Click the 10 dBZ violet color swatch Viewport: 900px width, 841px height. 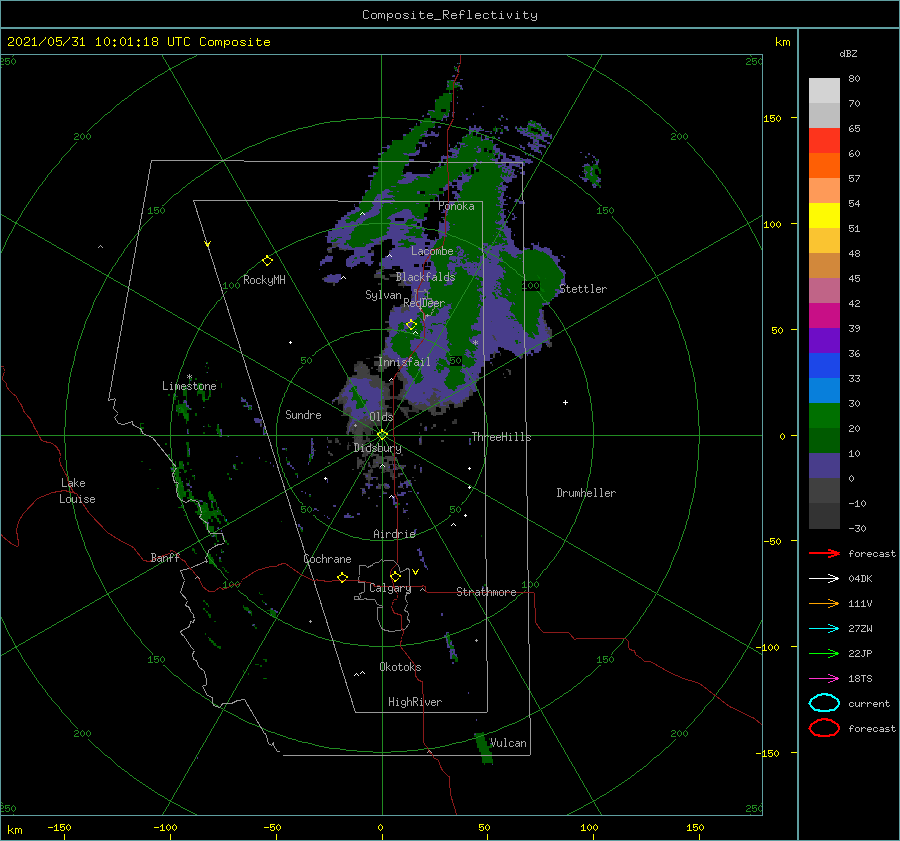pyautogui.click(x=824, y=466)
